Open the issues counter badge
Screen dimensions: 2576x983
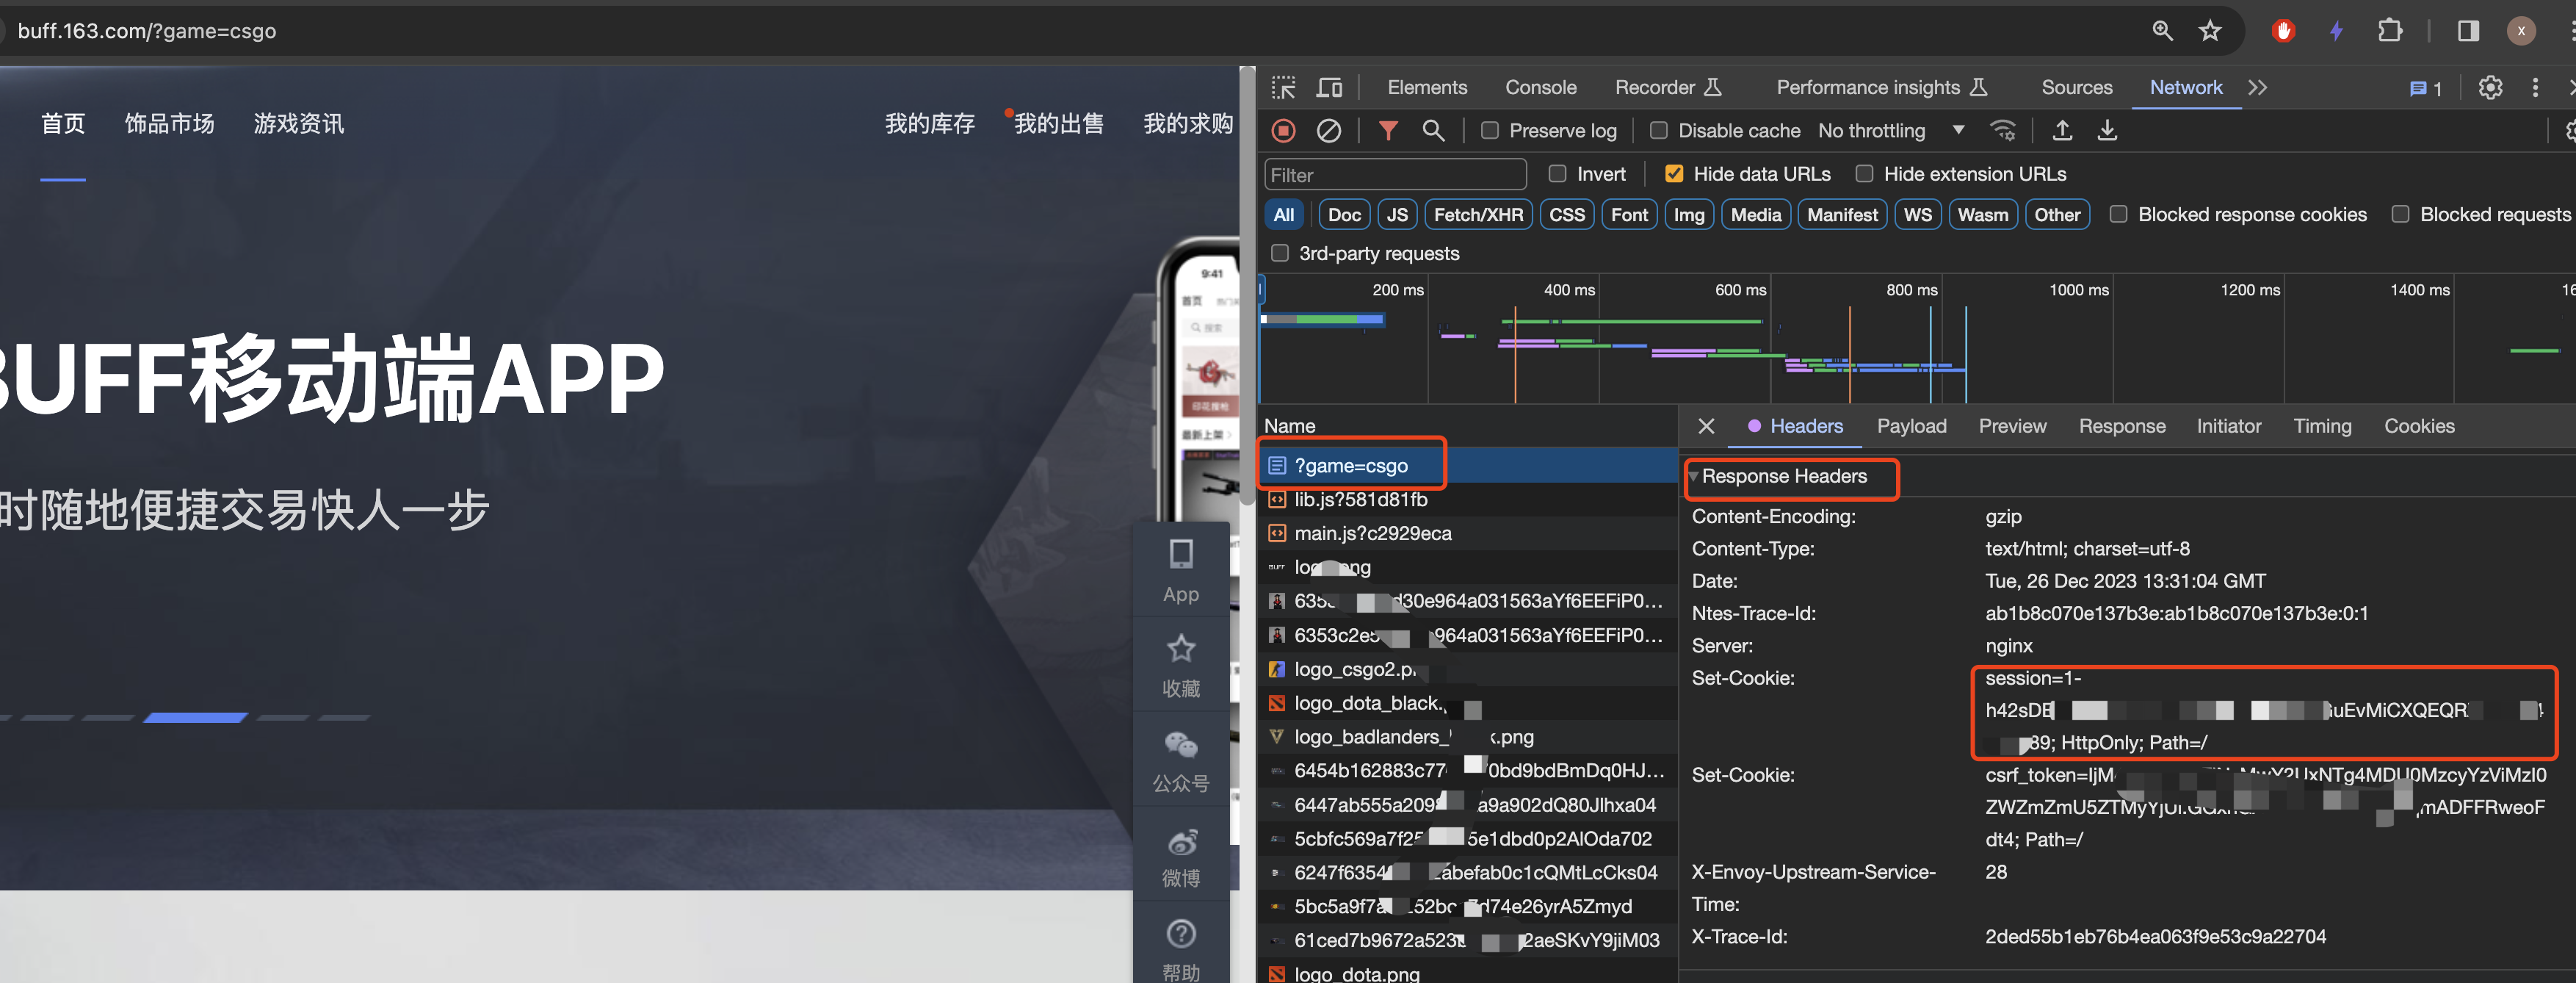[2426, 88]
